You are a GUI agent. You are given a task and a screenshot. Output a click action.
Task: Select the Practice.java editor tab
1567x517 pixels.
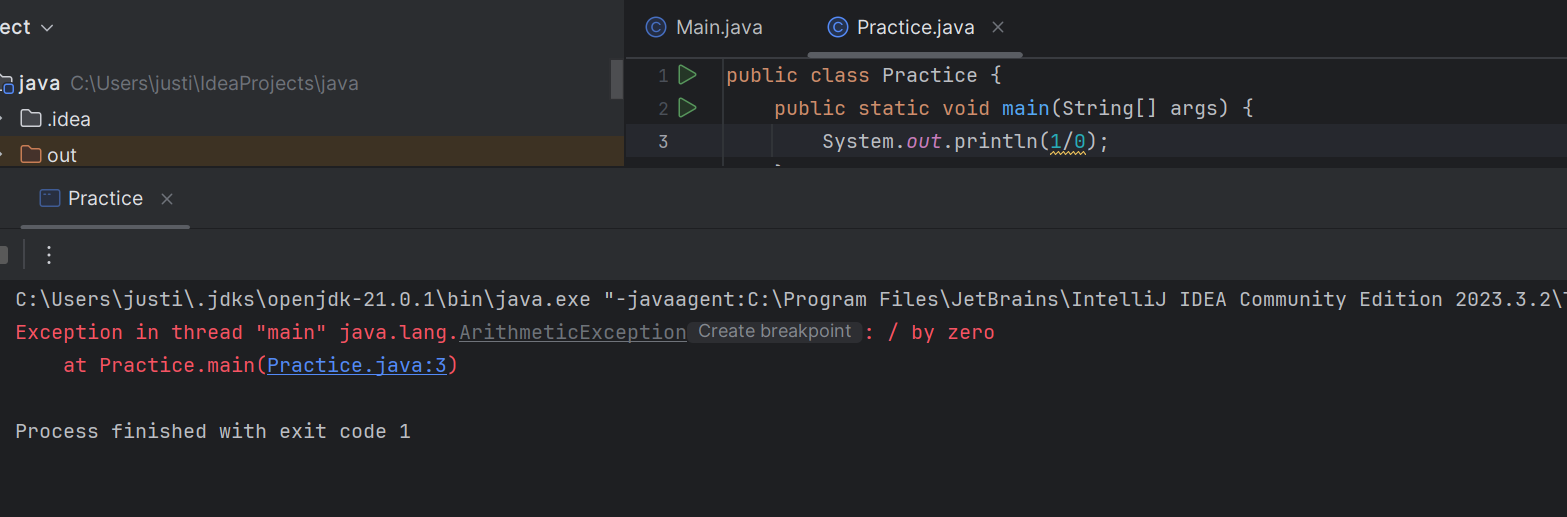(x=914, y=27)
